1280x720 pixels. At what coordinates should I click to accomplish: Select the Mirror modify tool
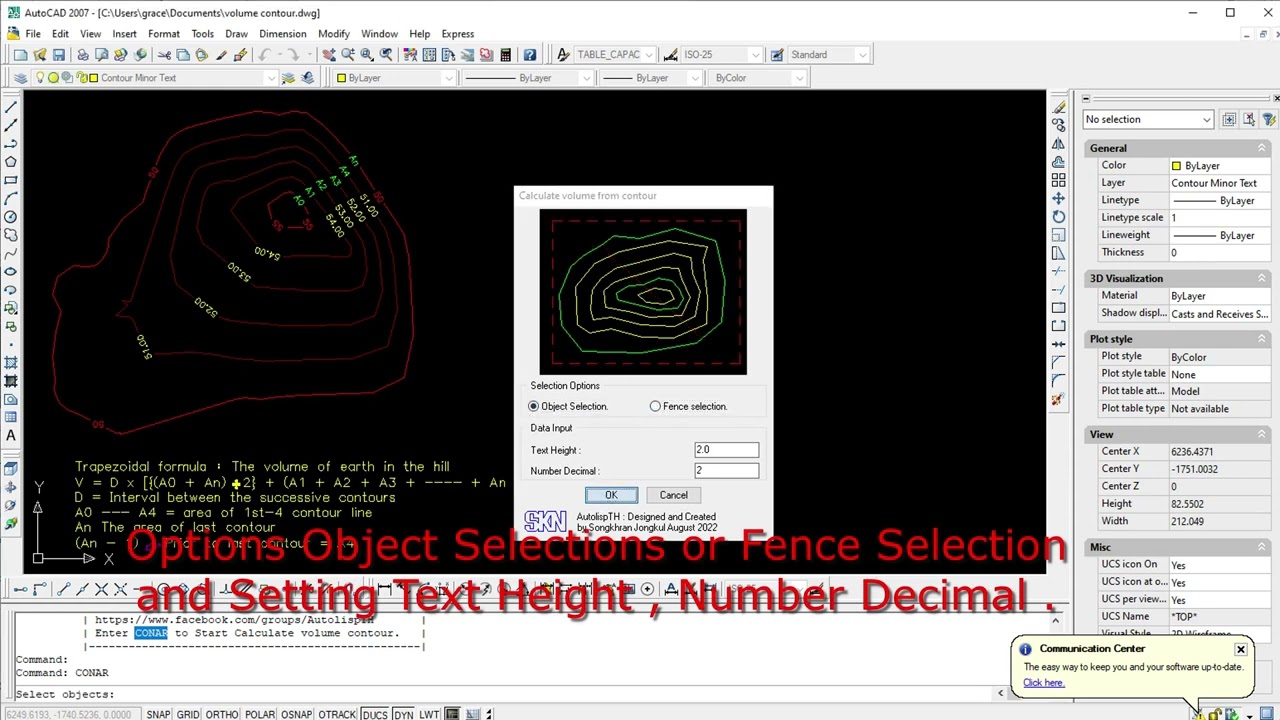click(1058, 144)
